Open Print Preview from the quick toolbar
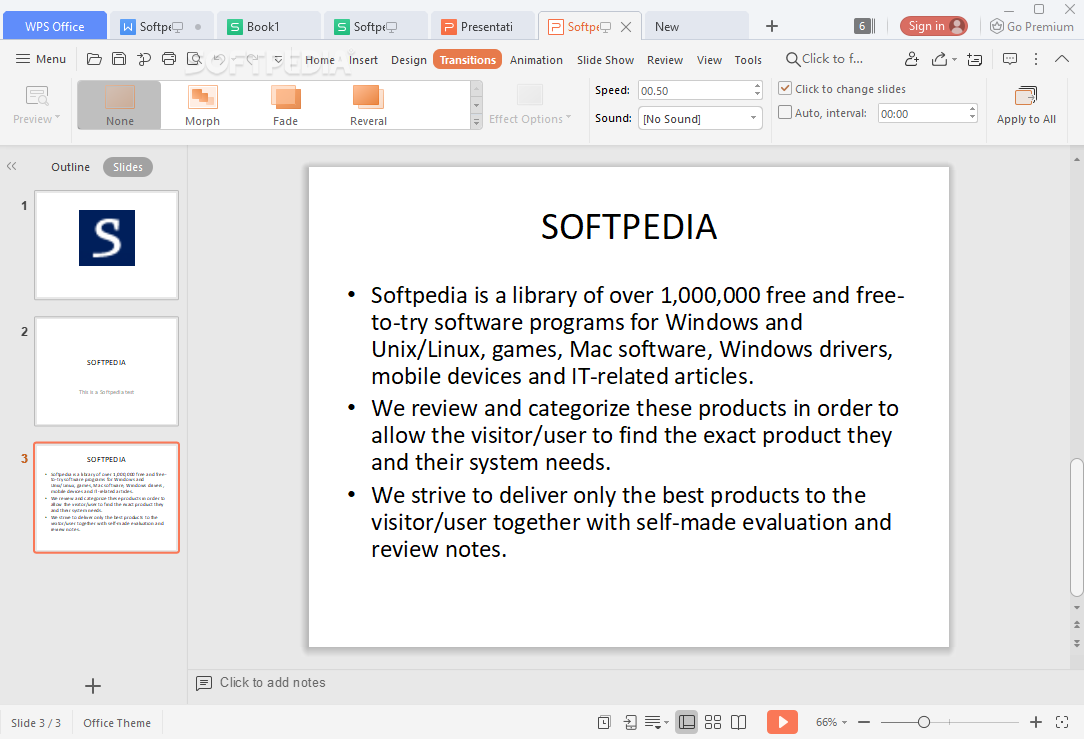The height and width of the screenshot is (739, 1084). (194, 59)
